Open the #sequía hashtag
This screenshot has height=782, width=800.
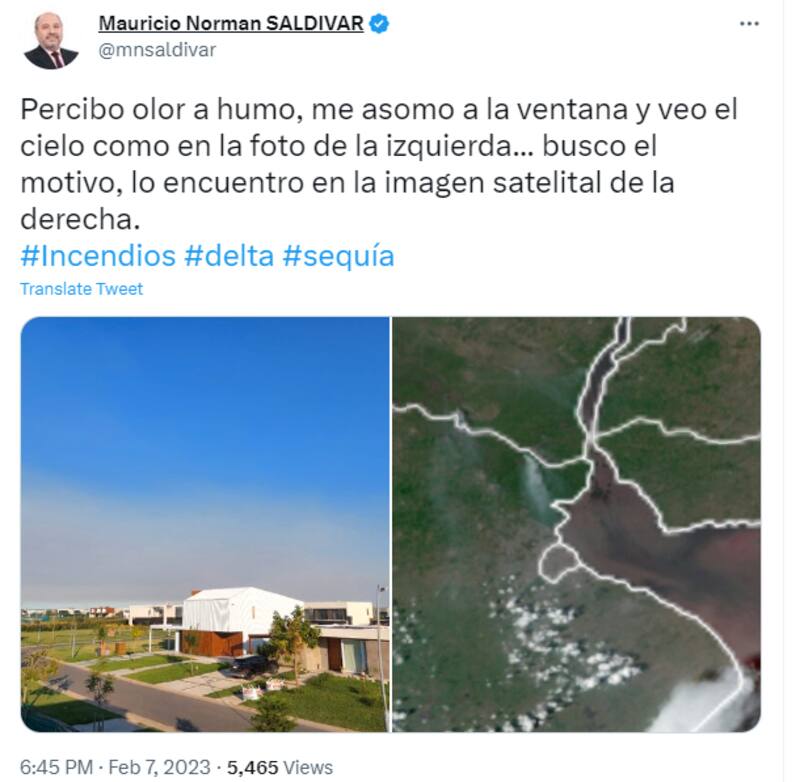tap(339, 256)
